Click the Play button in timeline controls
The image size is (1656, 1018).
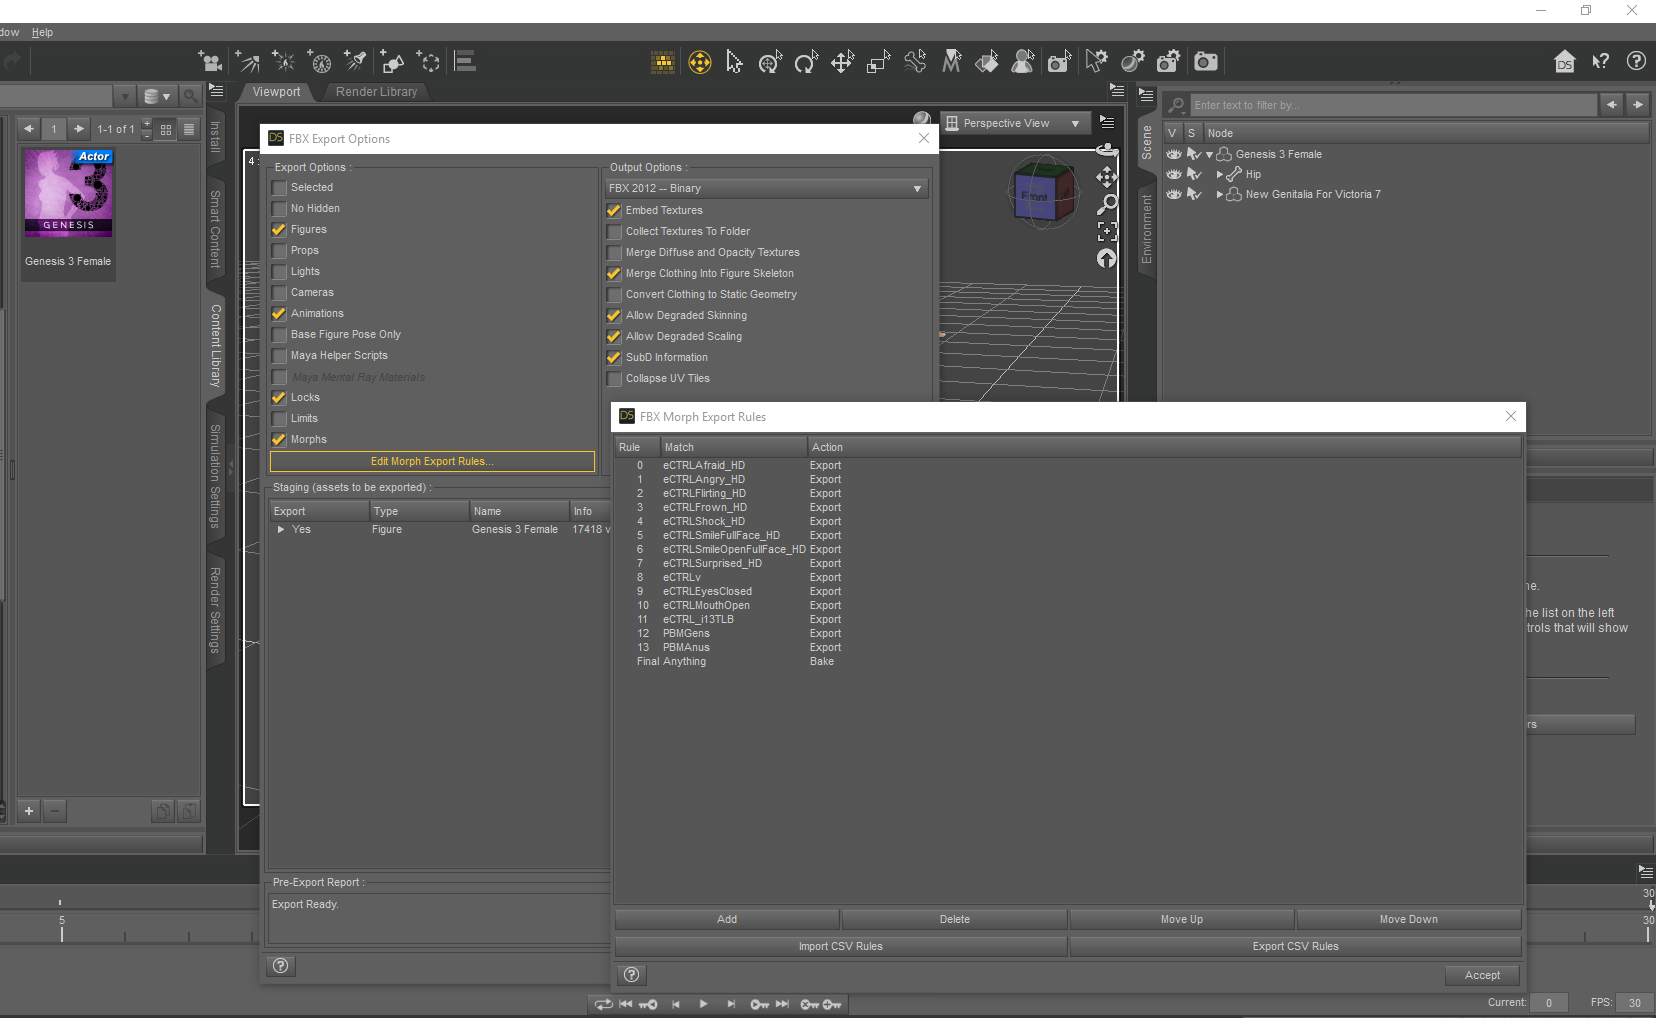703,1004
